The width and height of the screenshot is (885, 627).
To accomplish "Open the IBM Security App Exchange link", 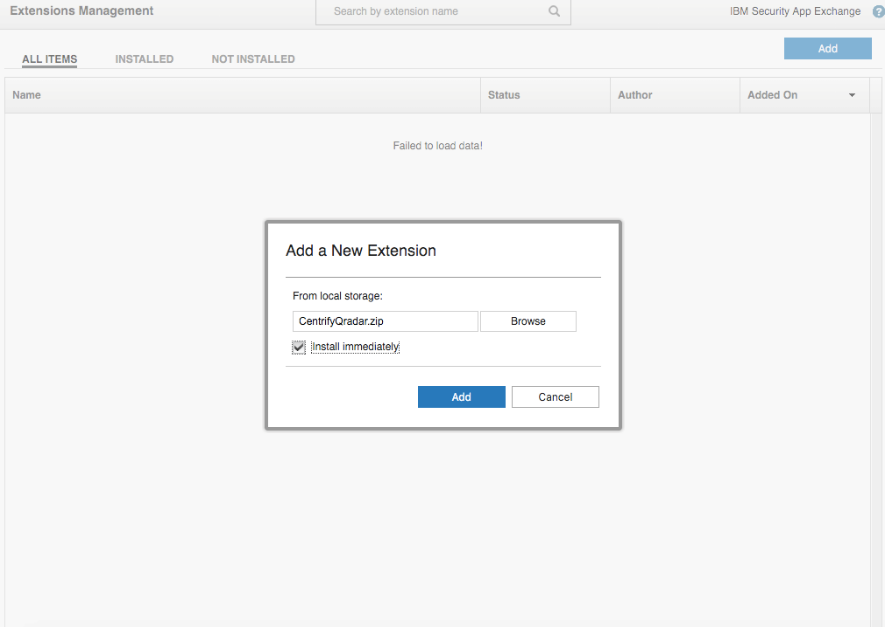I will point(795,12).
